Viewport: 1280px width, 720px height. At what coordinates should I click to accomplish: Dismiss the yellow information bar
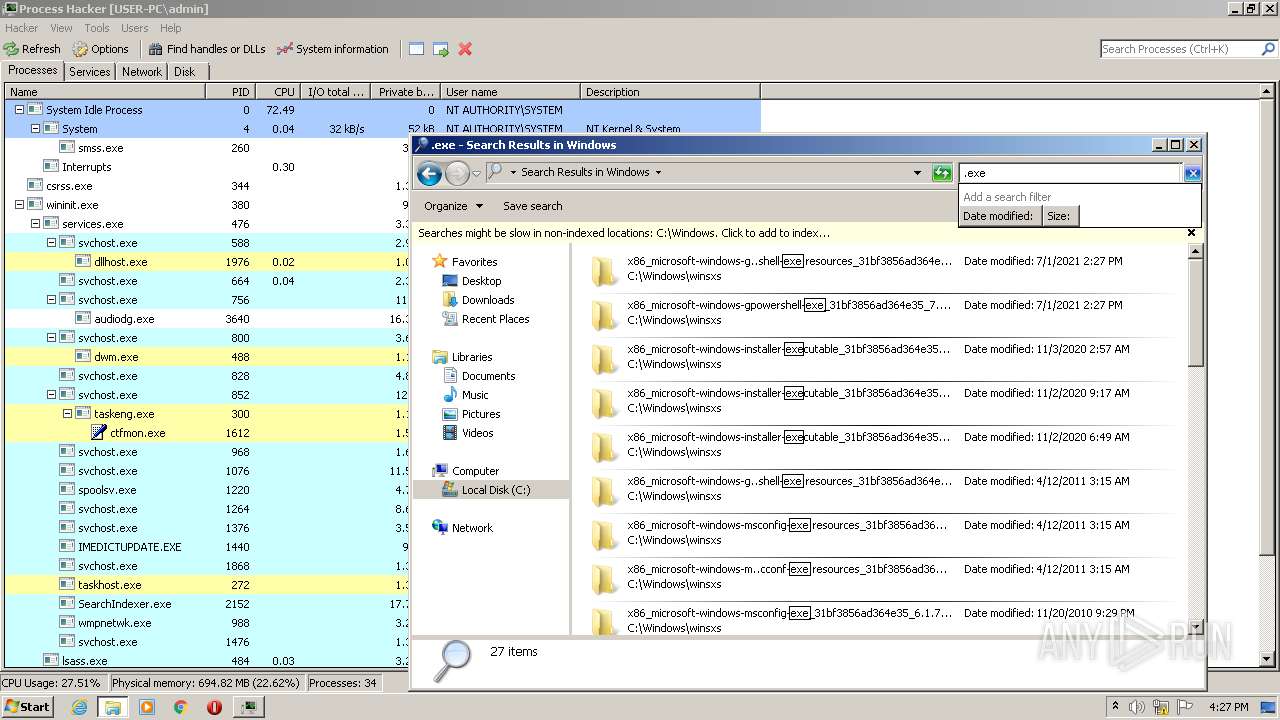coord(1191,232)
